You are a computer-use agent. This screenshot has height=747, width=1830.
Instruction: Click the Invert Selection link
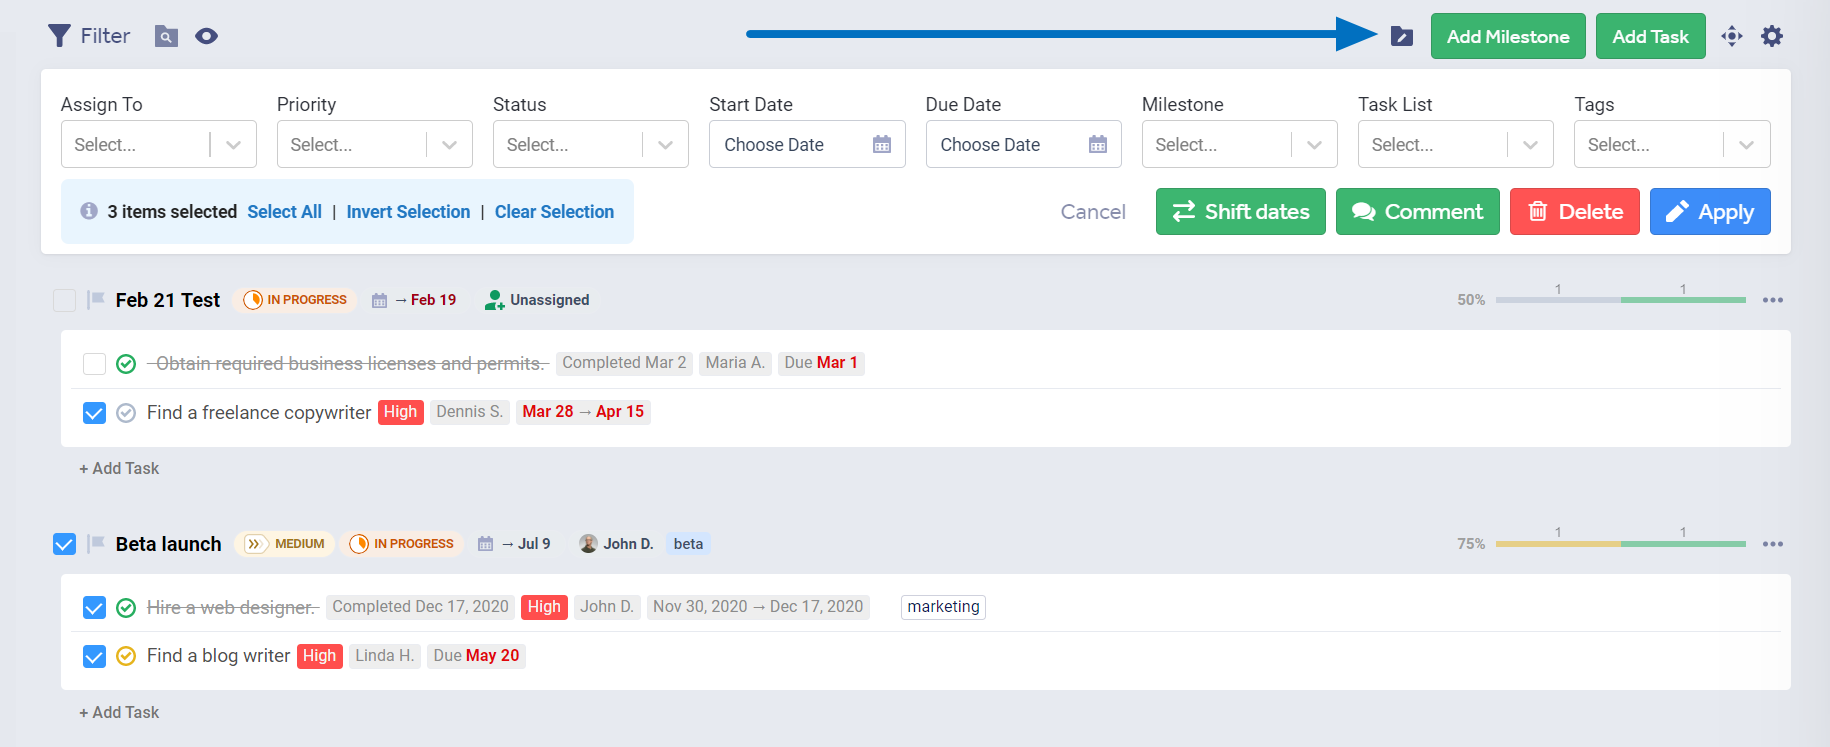click(x=408, y=212)
